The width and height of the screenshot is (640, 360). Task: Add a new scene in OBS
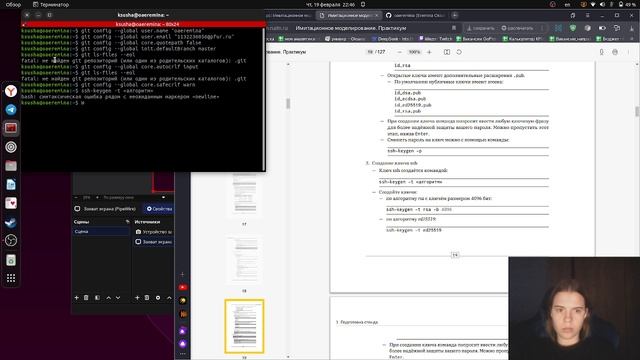coord(76,298)
